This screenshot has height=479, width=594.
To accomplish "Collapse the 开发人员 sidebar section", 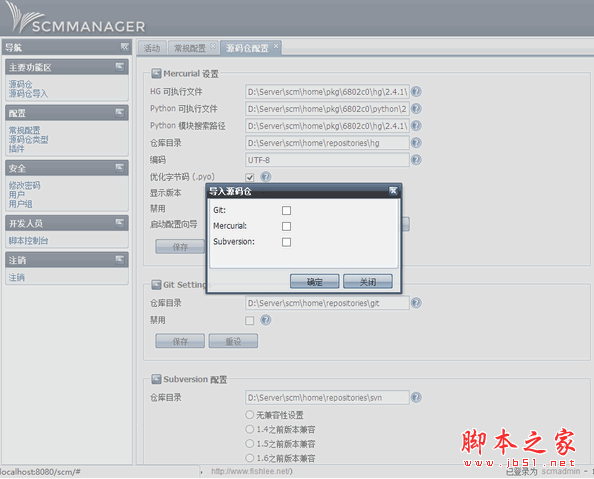I will (x=120, y=223).
